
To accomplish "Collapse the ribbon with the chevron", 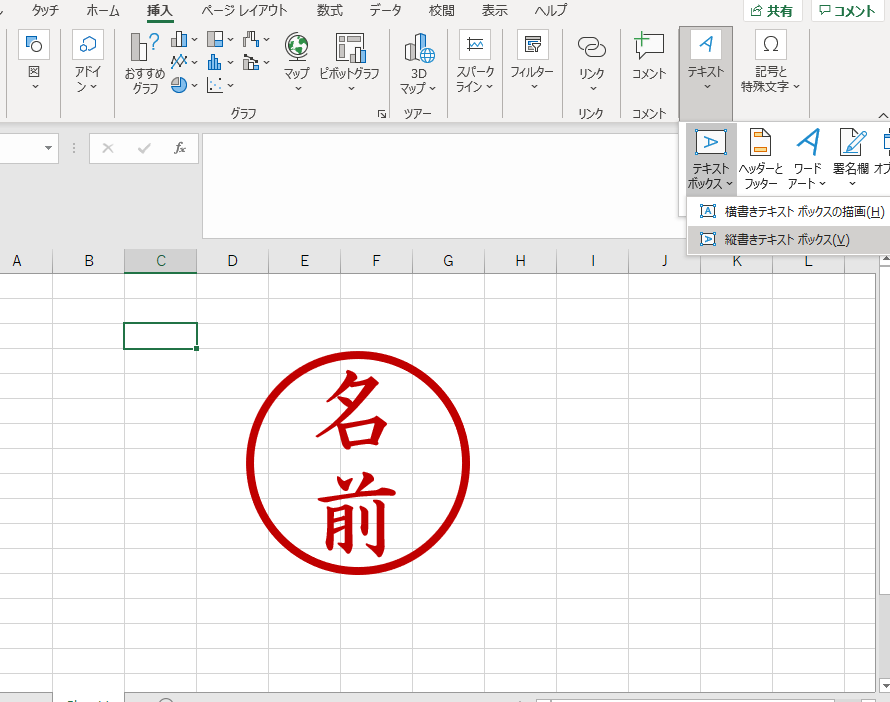I will [883, 115].
